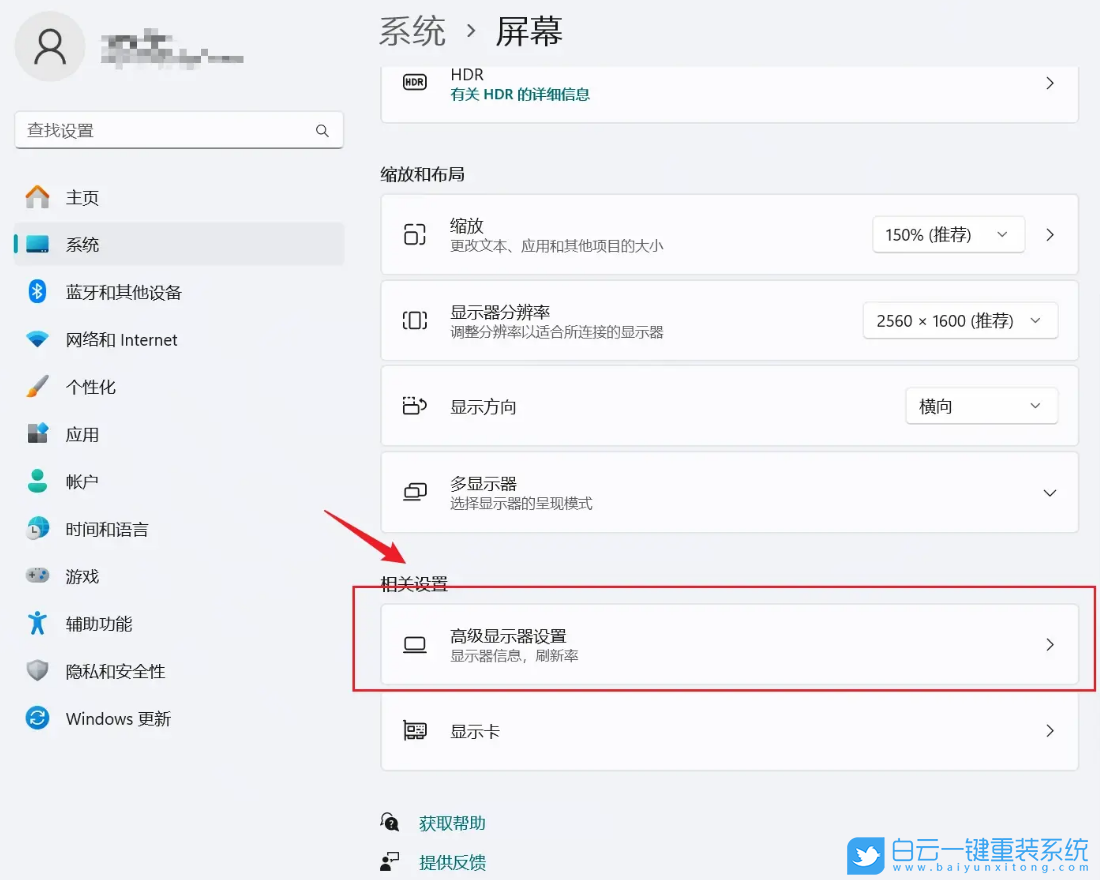The image size is (1100, 880).
Task: Click the 提供反馈 link
Action: point(452,862)
